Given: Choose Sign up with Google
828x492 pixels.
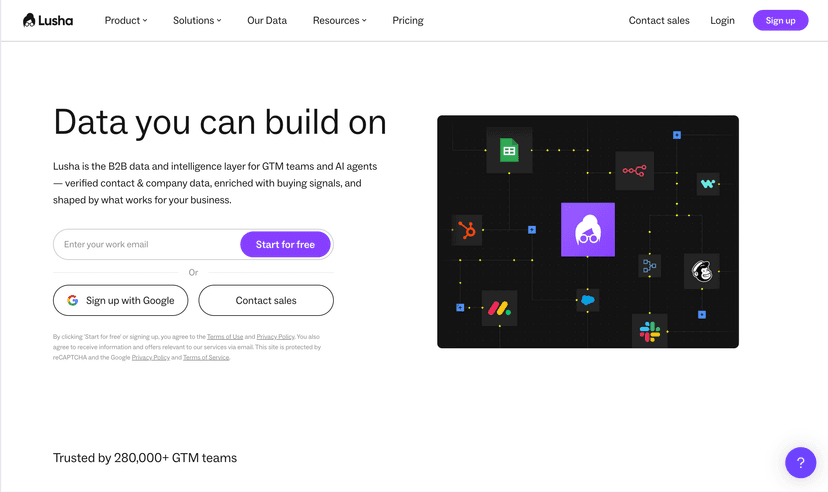Looking at the screenshot, I should click(120, 300).
